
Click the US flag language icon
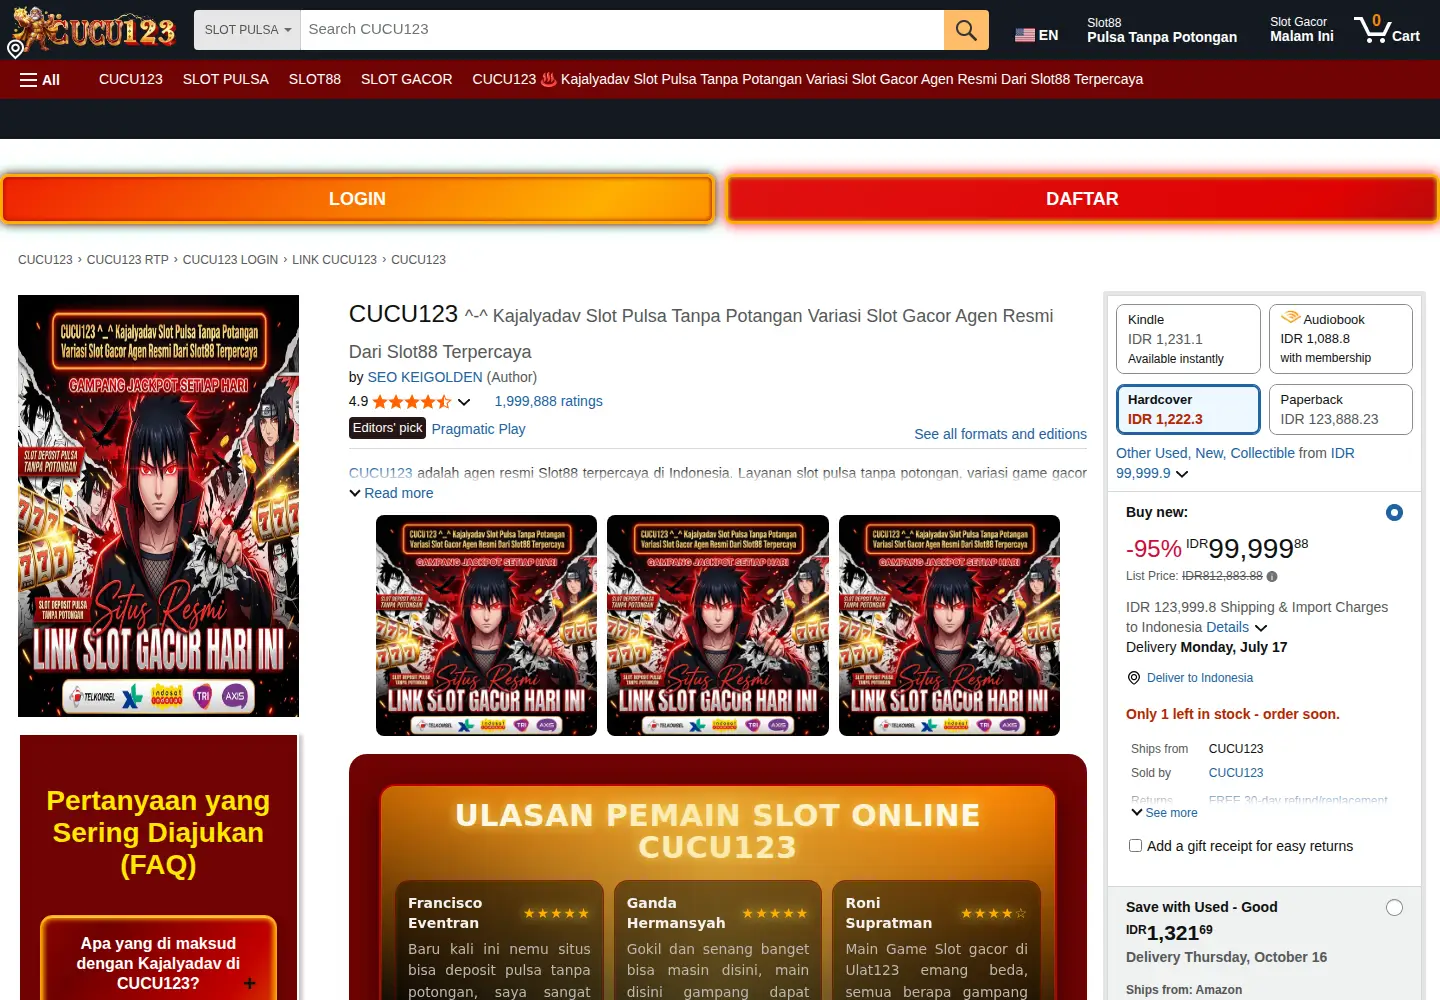click(x=1025, y=35)
